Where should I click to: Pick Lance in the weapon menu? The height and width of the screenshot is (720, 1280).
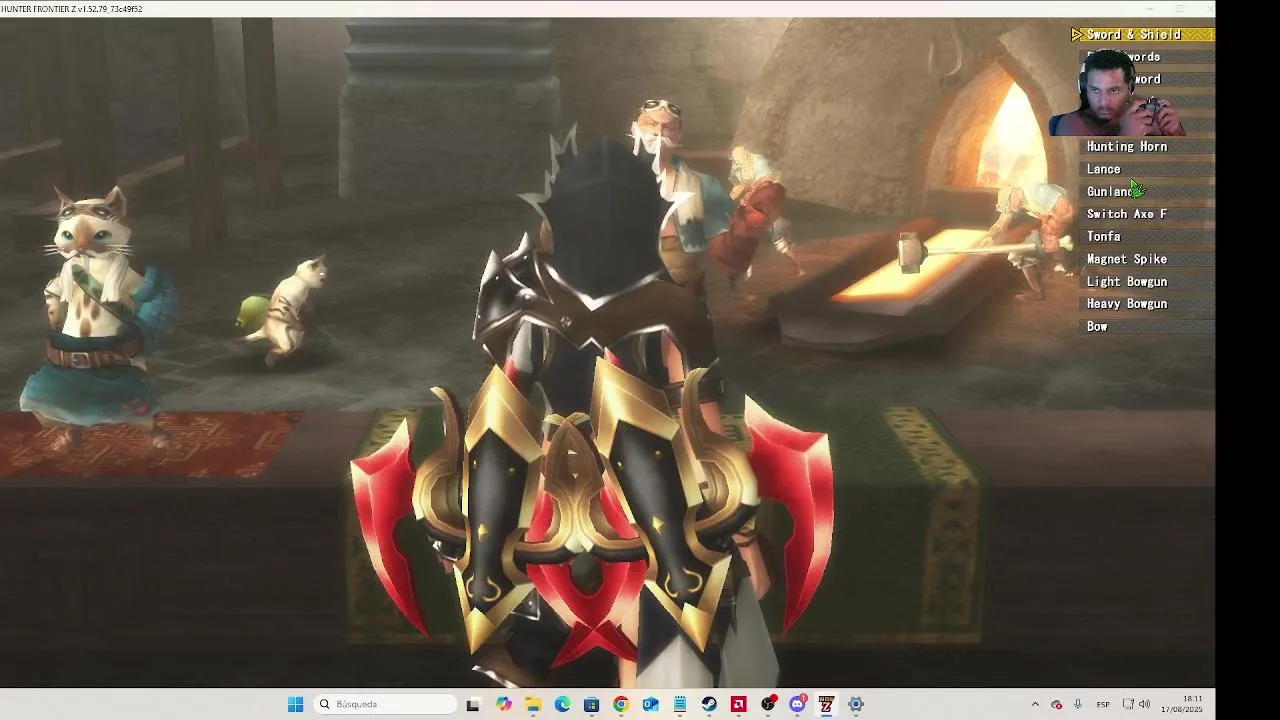point(1148,170)
